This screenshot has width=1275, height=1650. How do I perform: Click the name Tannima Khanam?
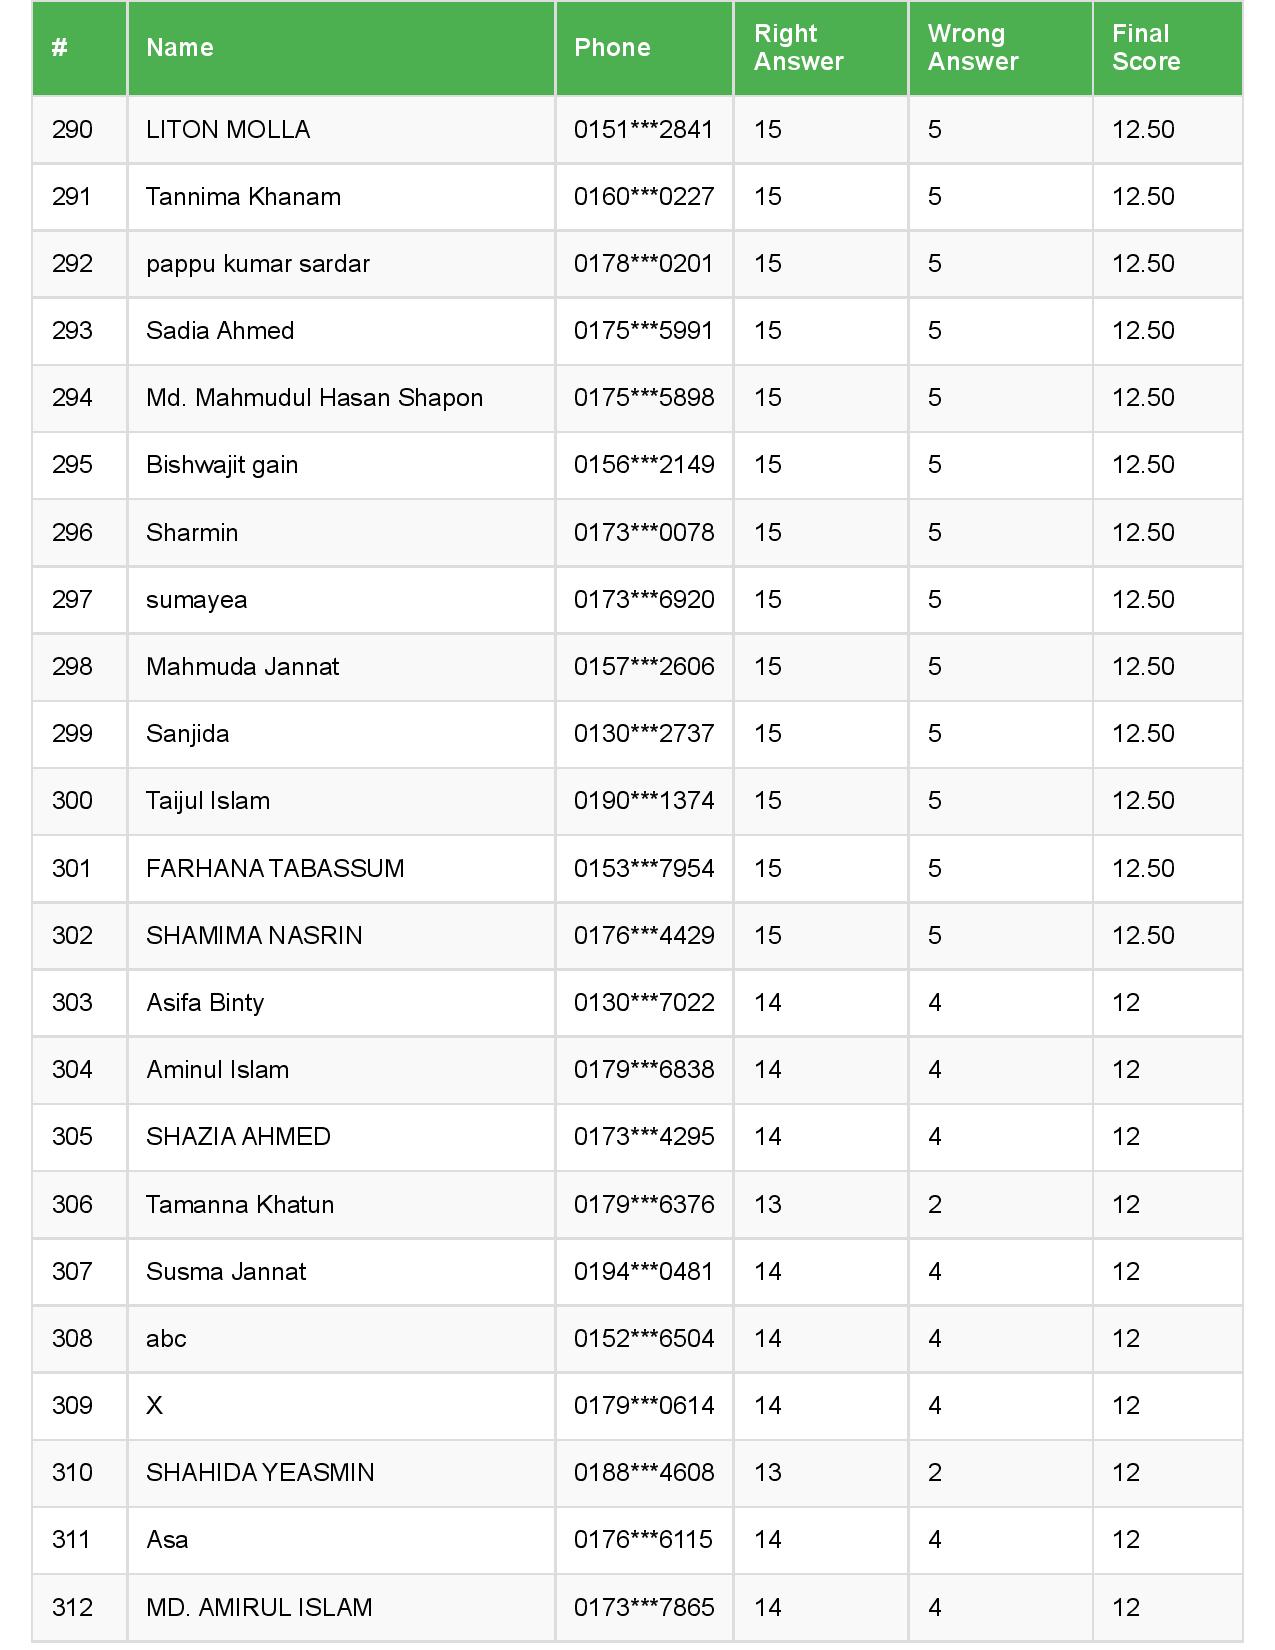click(x=243, y=197)
